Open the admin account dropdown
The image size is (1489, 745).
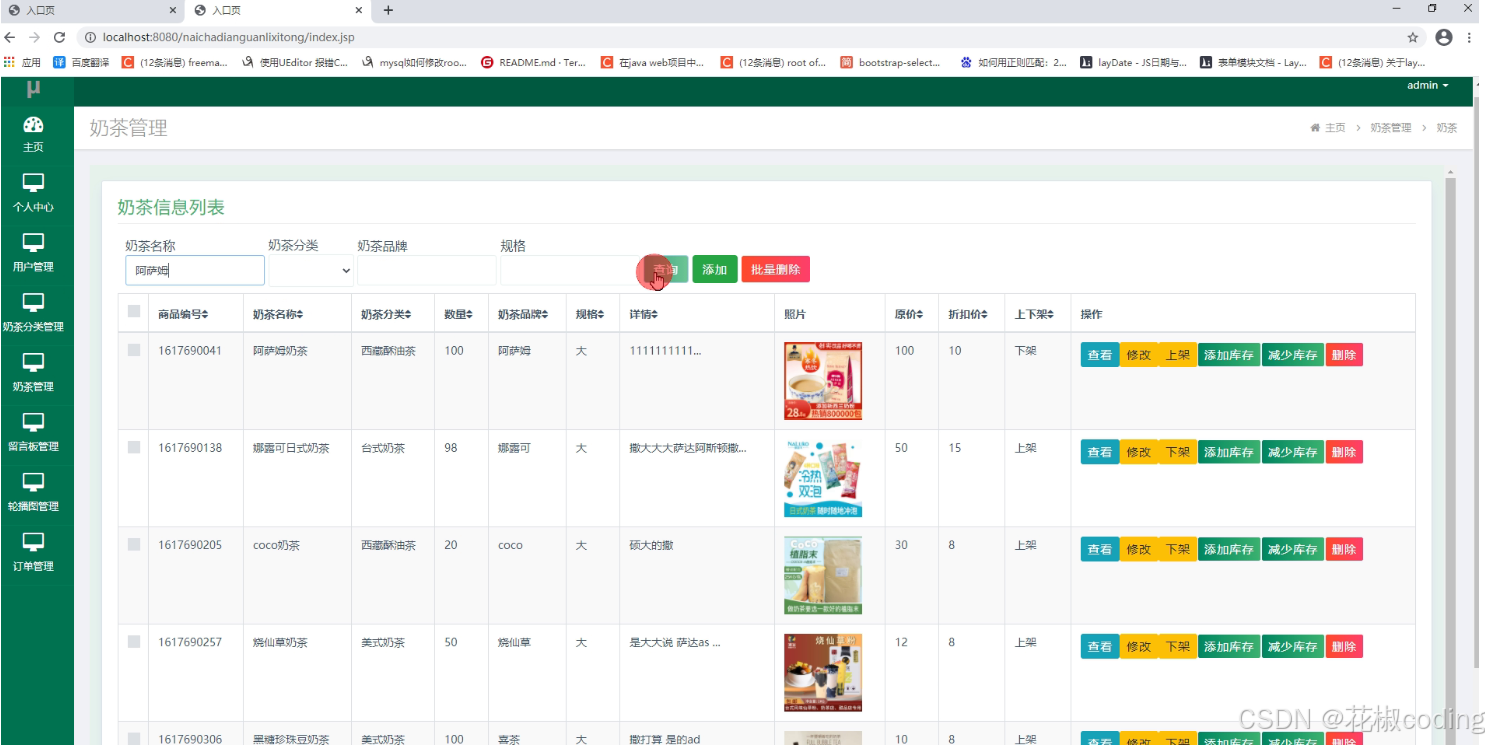1427,85
